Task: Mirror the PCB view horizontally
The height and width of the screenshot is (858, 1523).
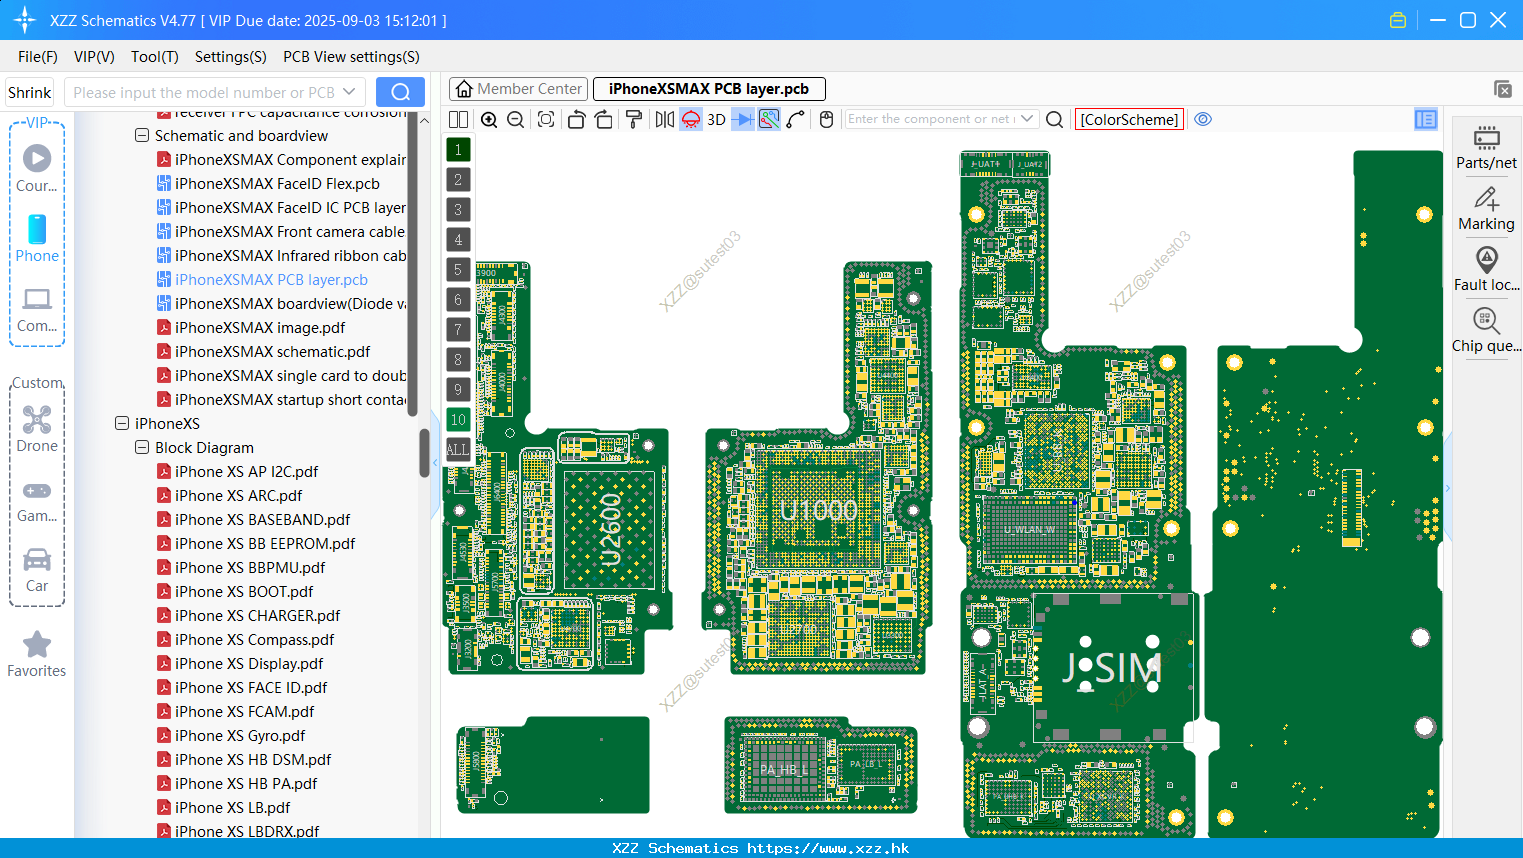Action: click(x=664, y=120)
